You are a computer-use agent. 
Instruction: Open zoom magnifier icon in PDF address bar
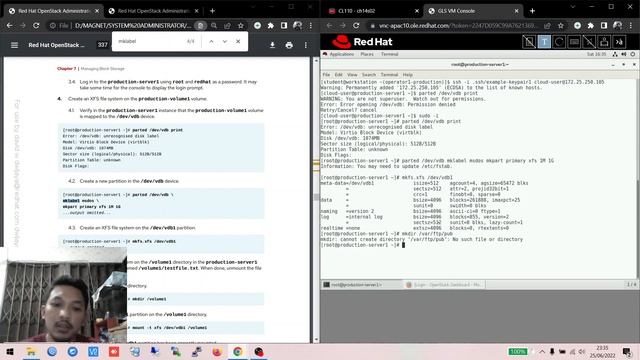[214, 25]
